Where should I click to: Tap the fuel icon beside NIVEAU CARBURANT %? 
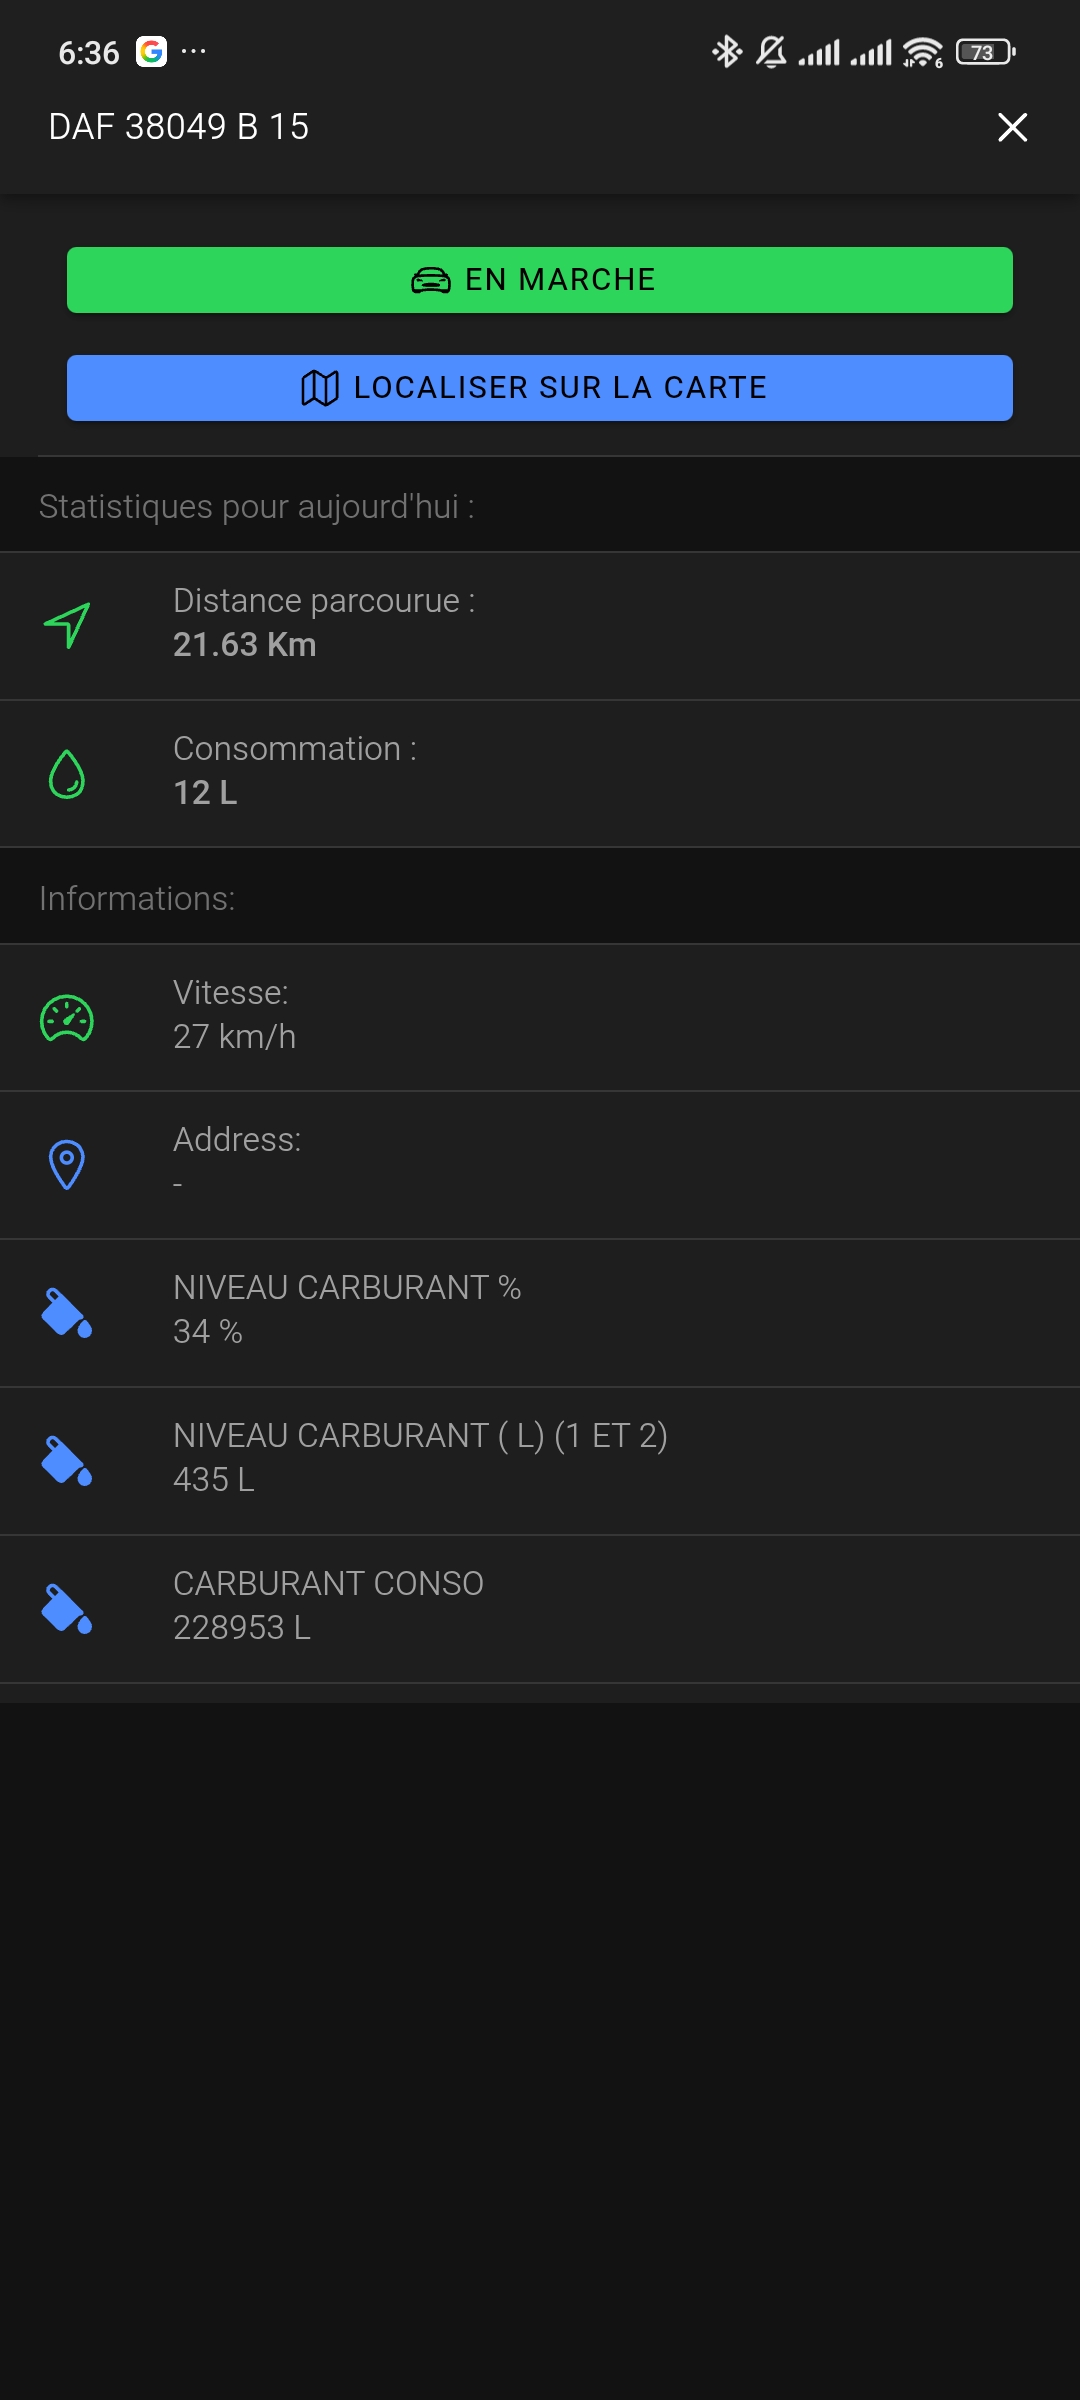[67, 1313]
